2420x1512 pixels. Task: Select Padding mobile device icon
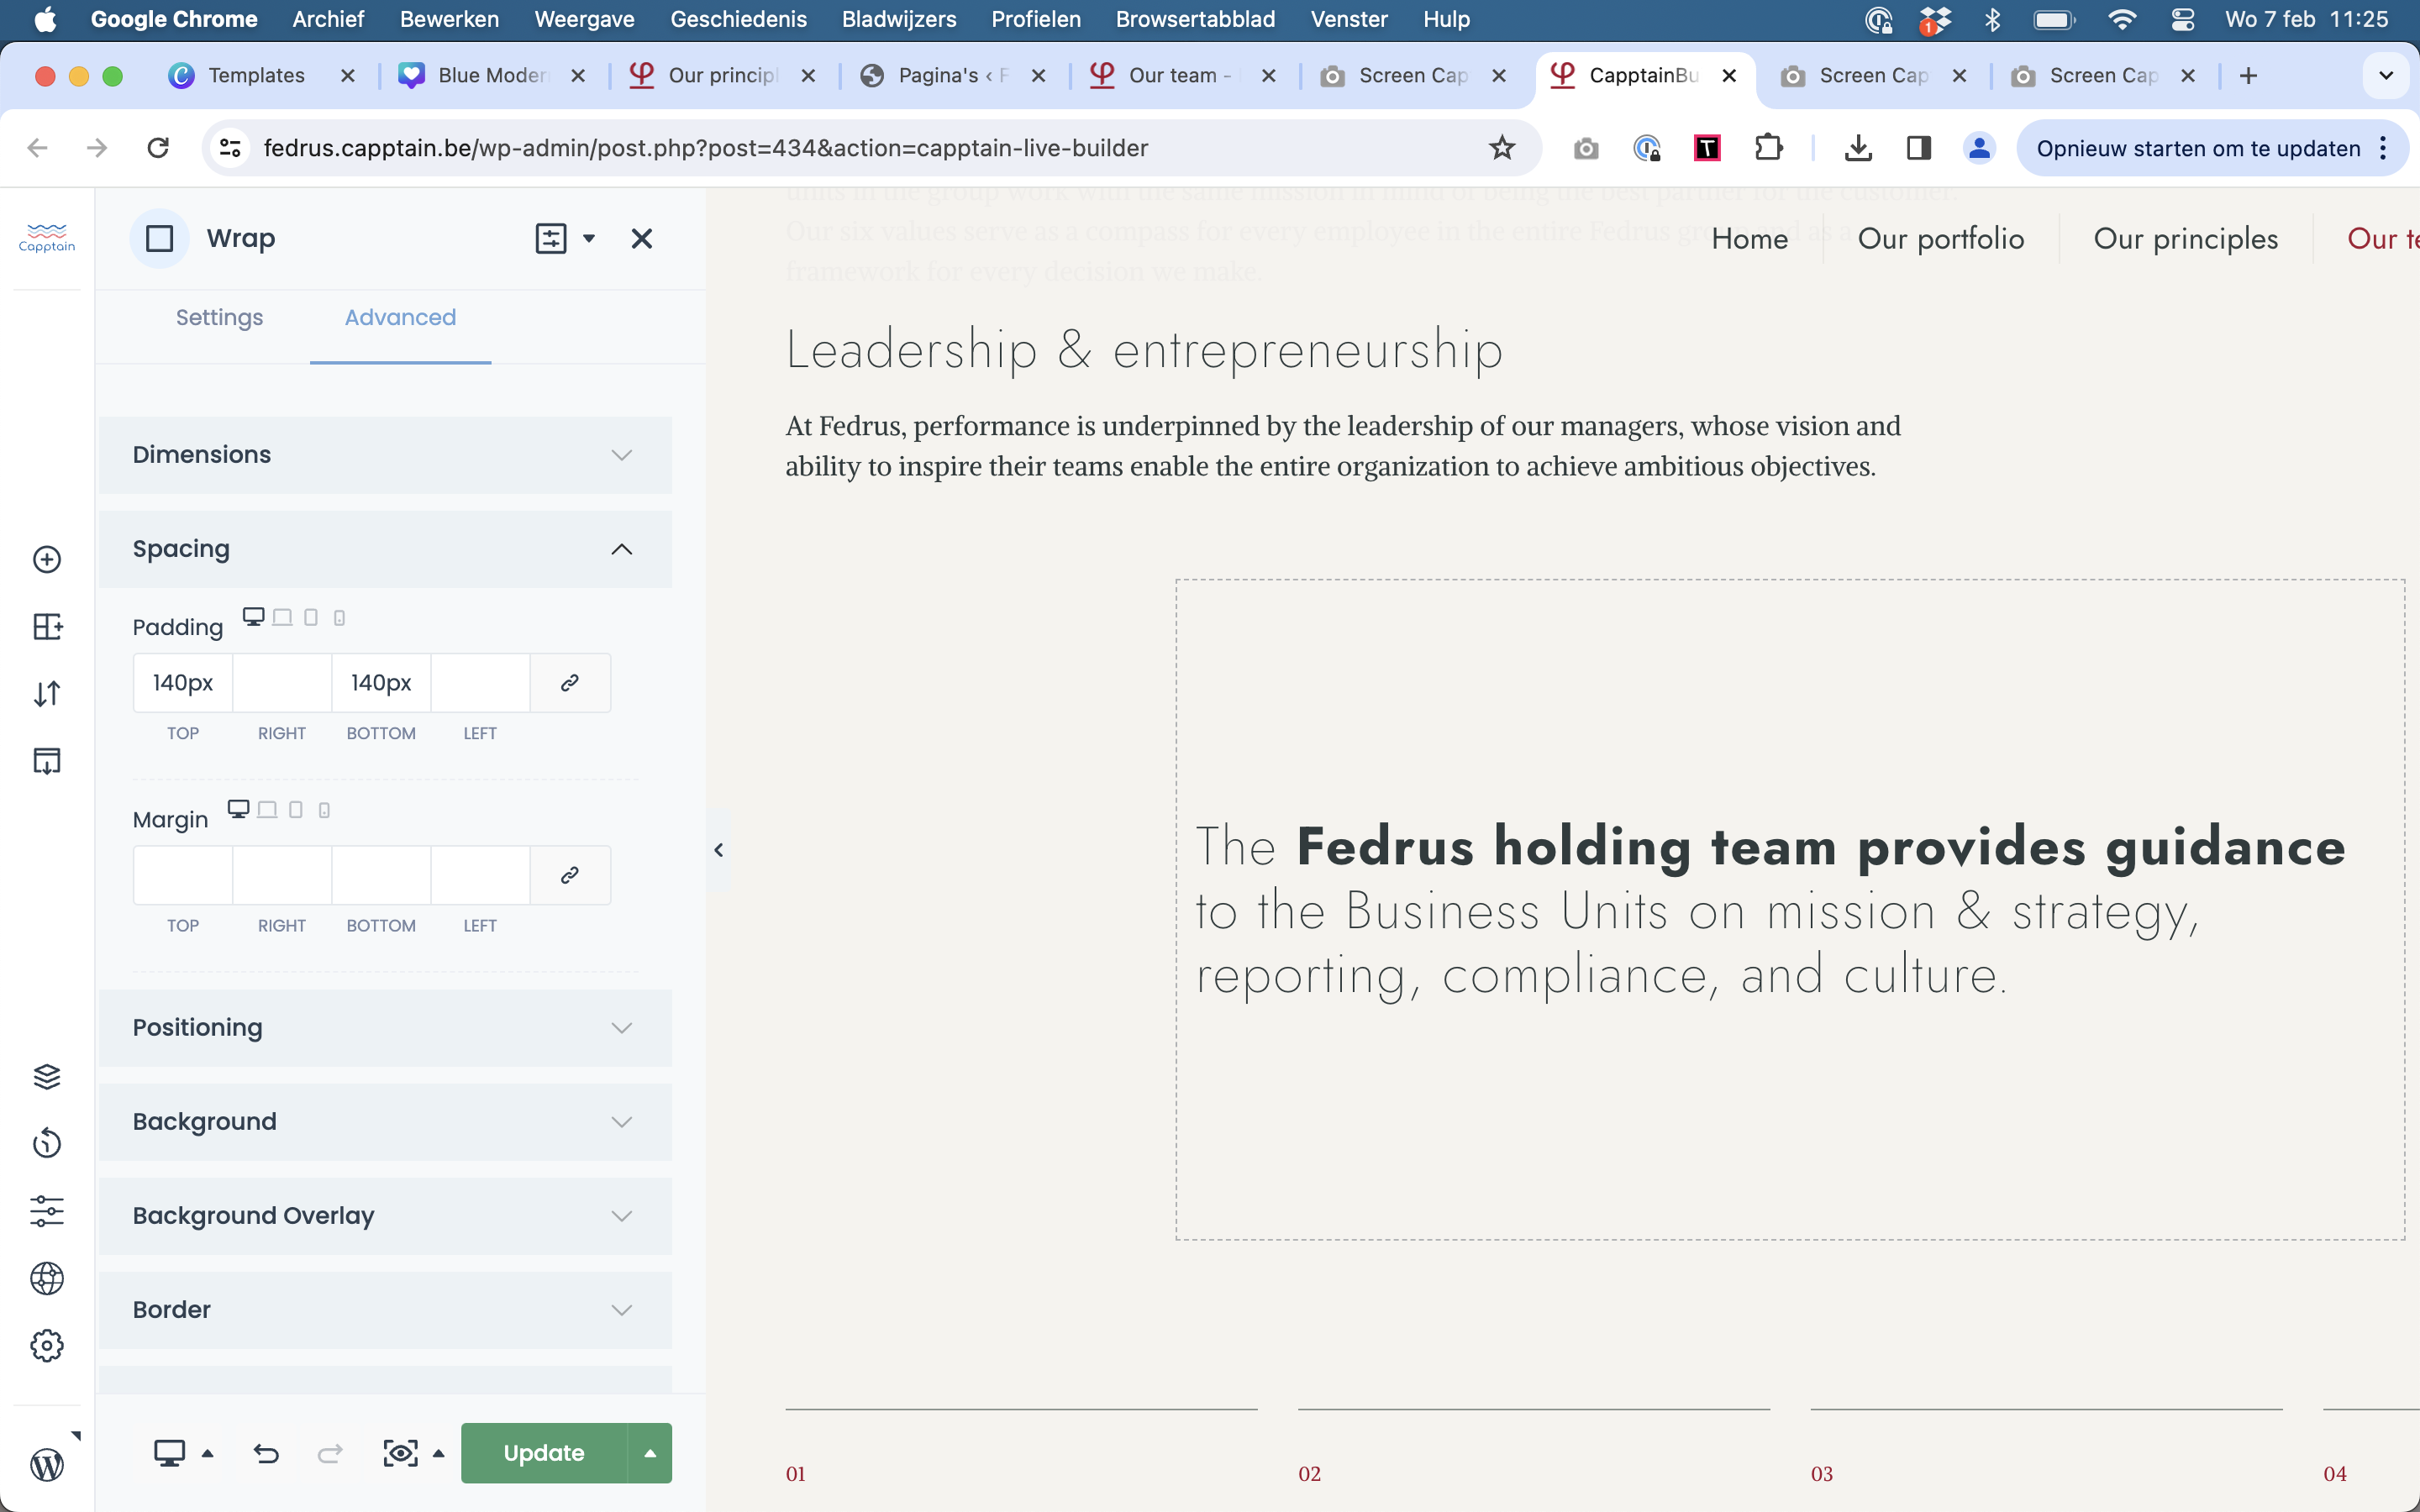coord(340,618)
